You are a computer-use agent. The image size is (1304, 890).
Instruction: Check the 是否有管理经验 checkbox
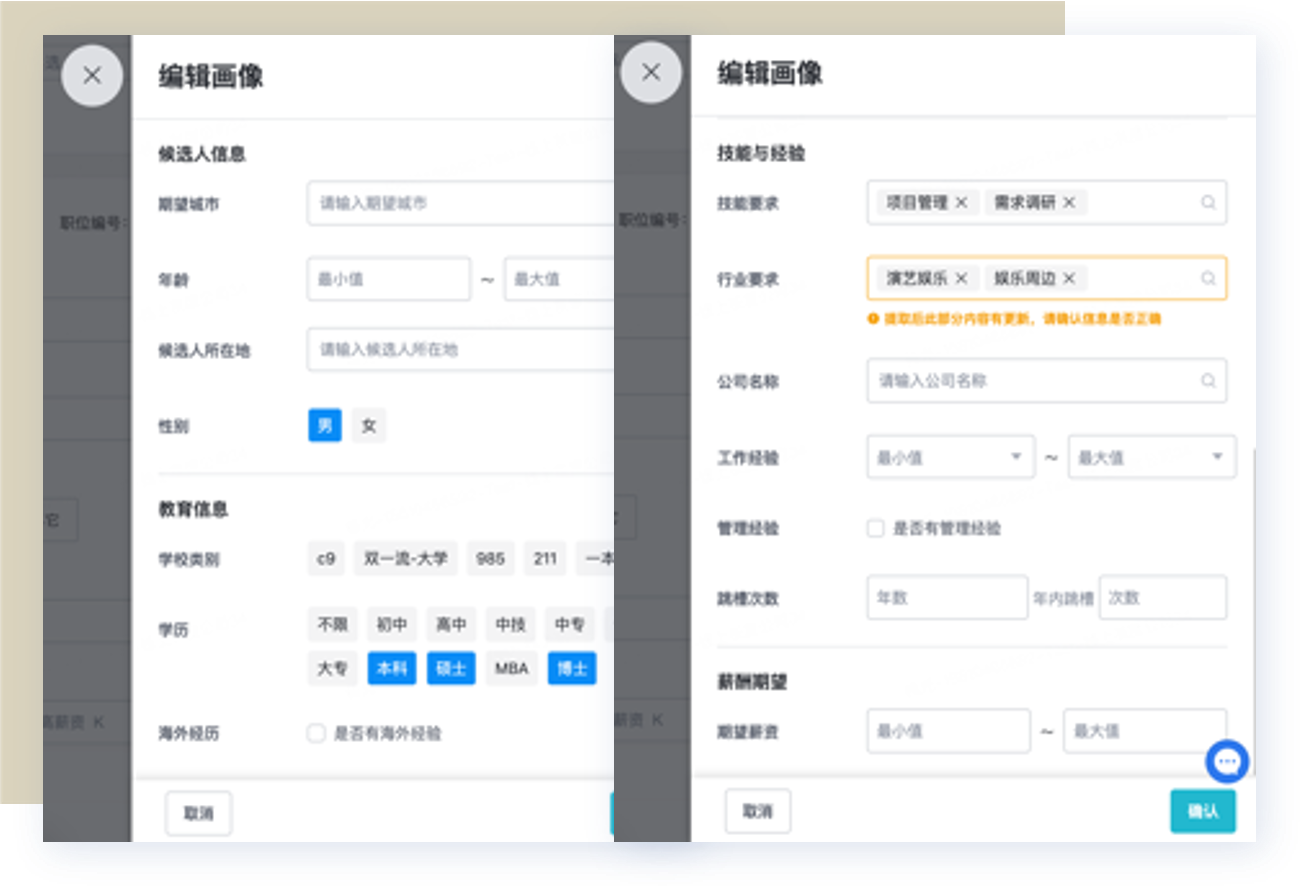876,528
